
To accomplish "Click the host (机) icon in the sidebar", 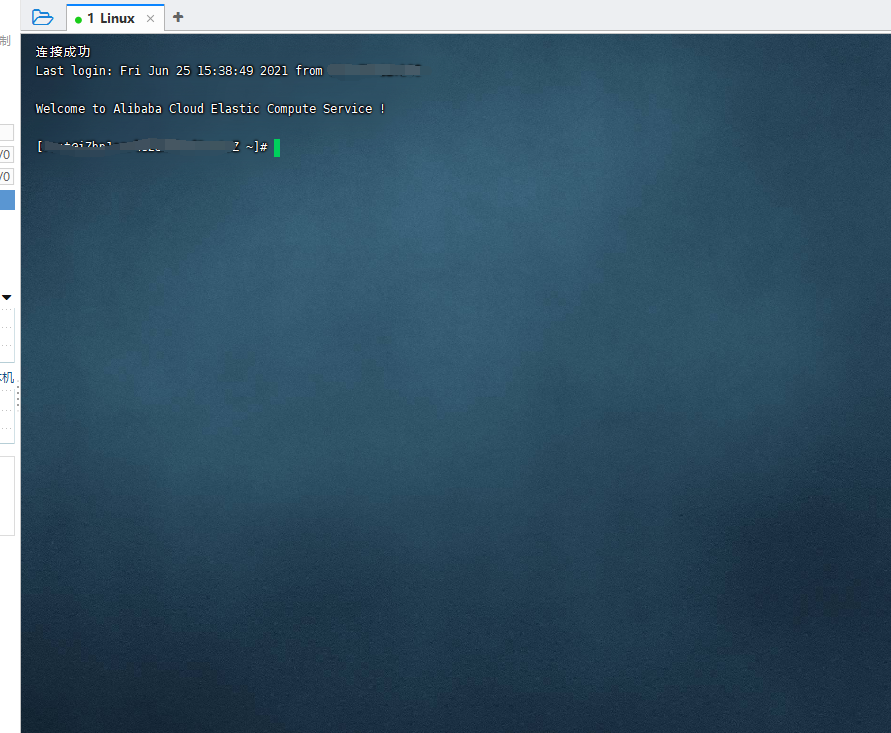I will click(x=6, y=377).
